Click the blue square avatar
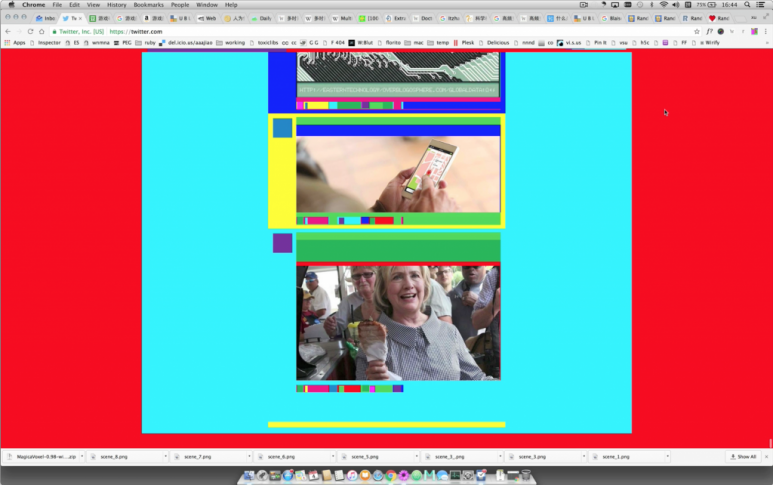Screen dimensions: 773x485 [283, 128]
